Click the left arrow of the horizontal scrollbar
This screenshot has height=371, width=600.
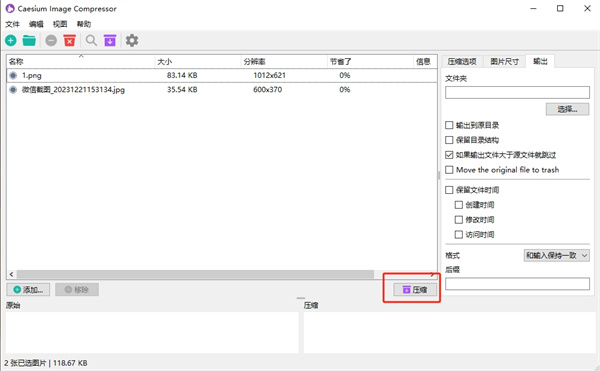pos(11,274)
